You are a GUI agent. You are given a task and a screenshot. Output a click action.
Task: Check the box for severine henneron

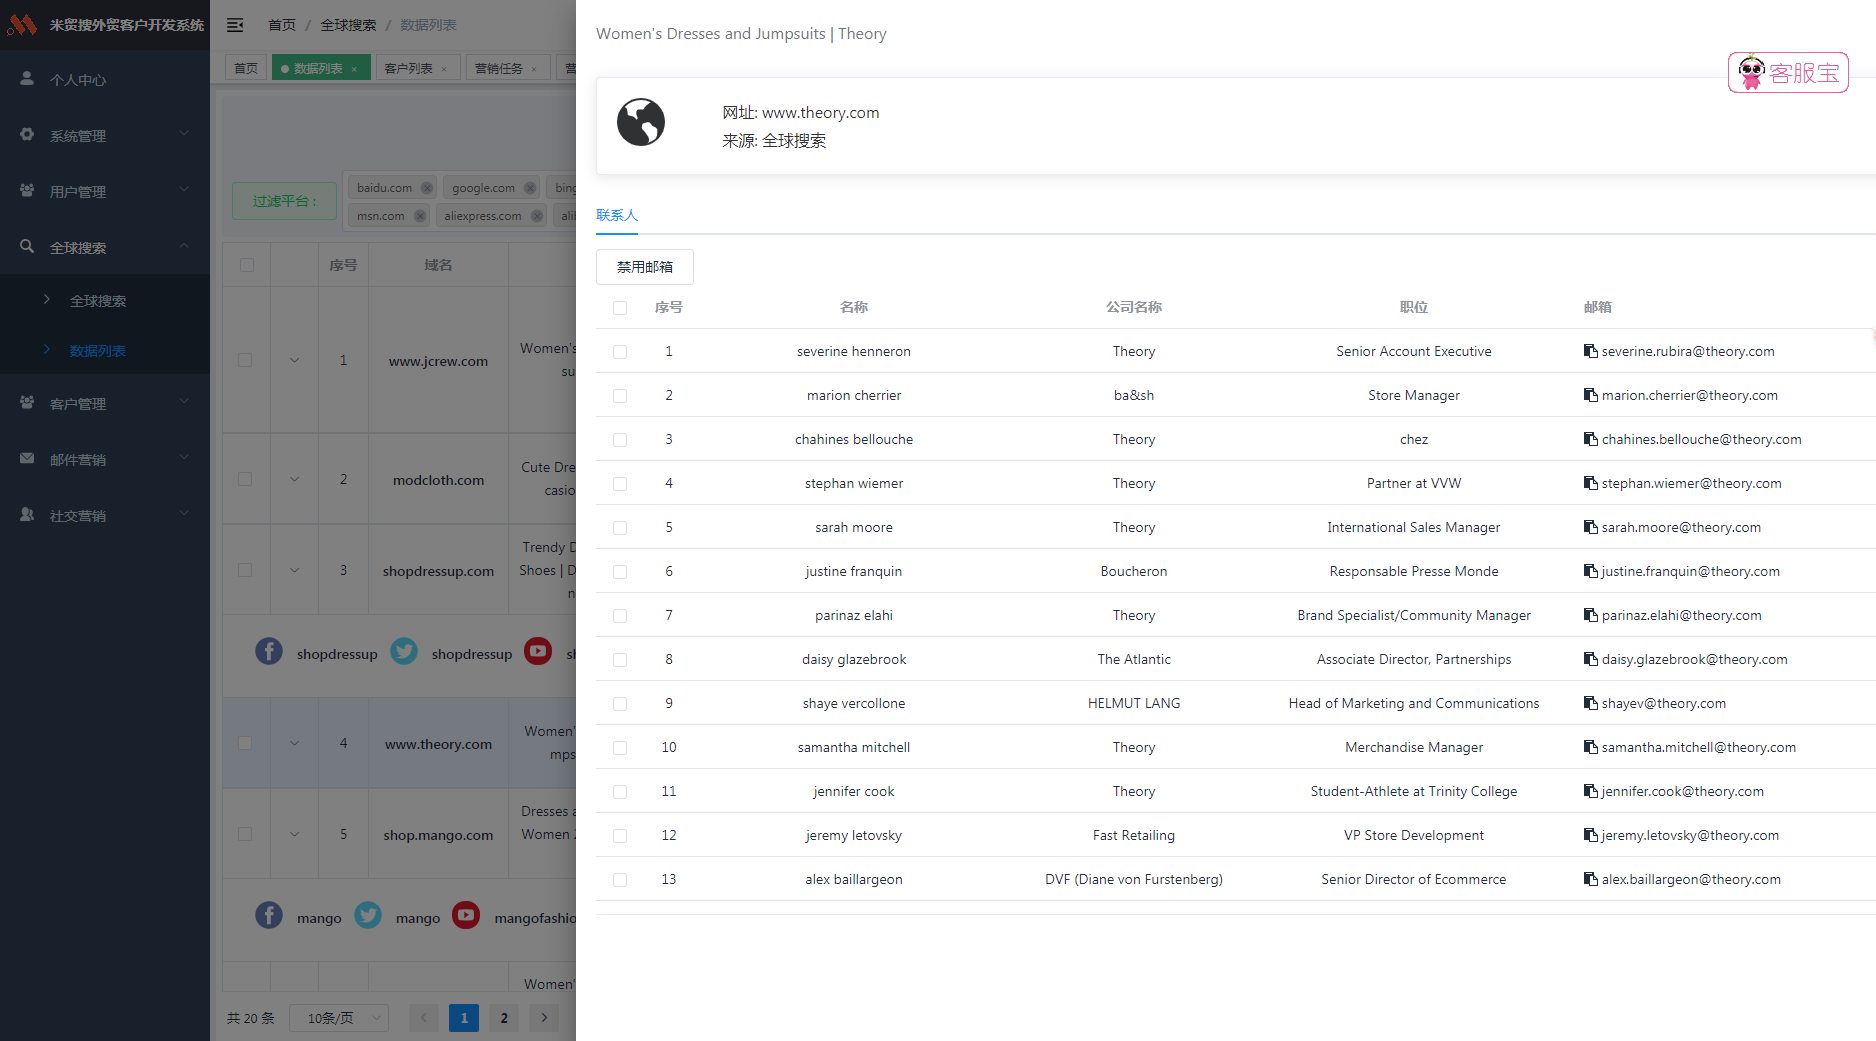click(620, 352)
